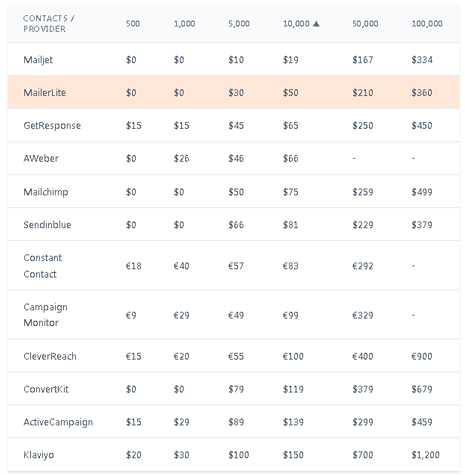
Task: Click the sort arrow beside 10,000
Action: (316, 24)
